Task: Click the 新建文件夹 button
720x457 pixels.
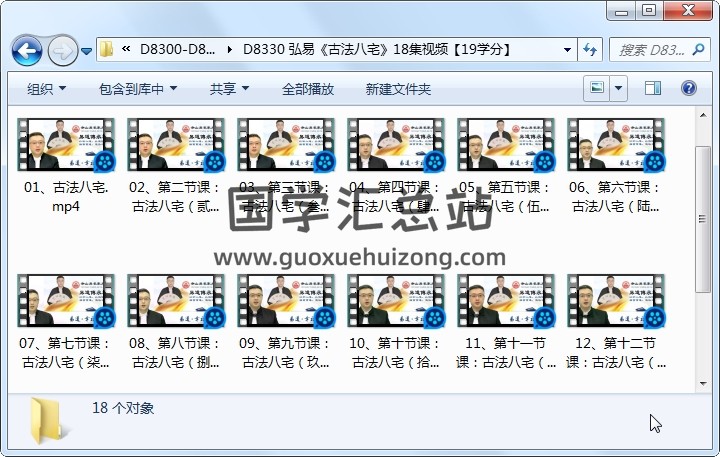Action: click(x=398, y=89)
